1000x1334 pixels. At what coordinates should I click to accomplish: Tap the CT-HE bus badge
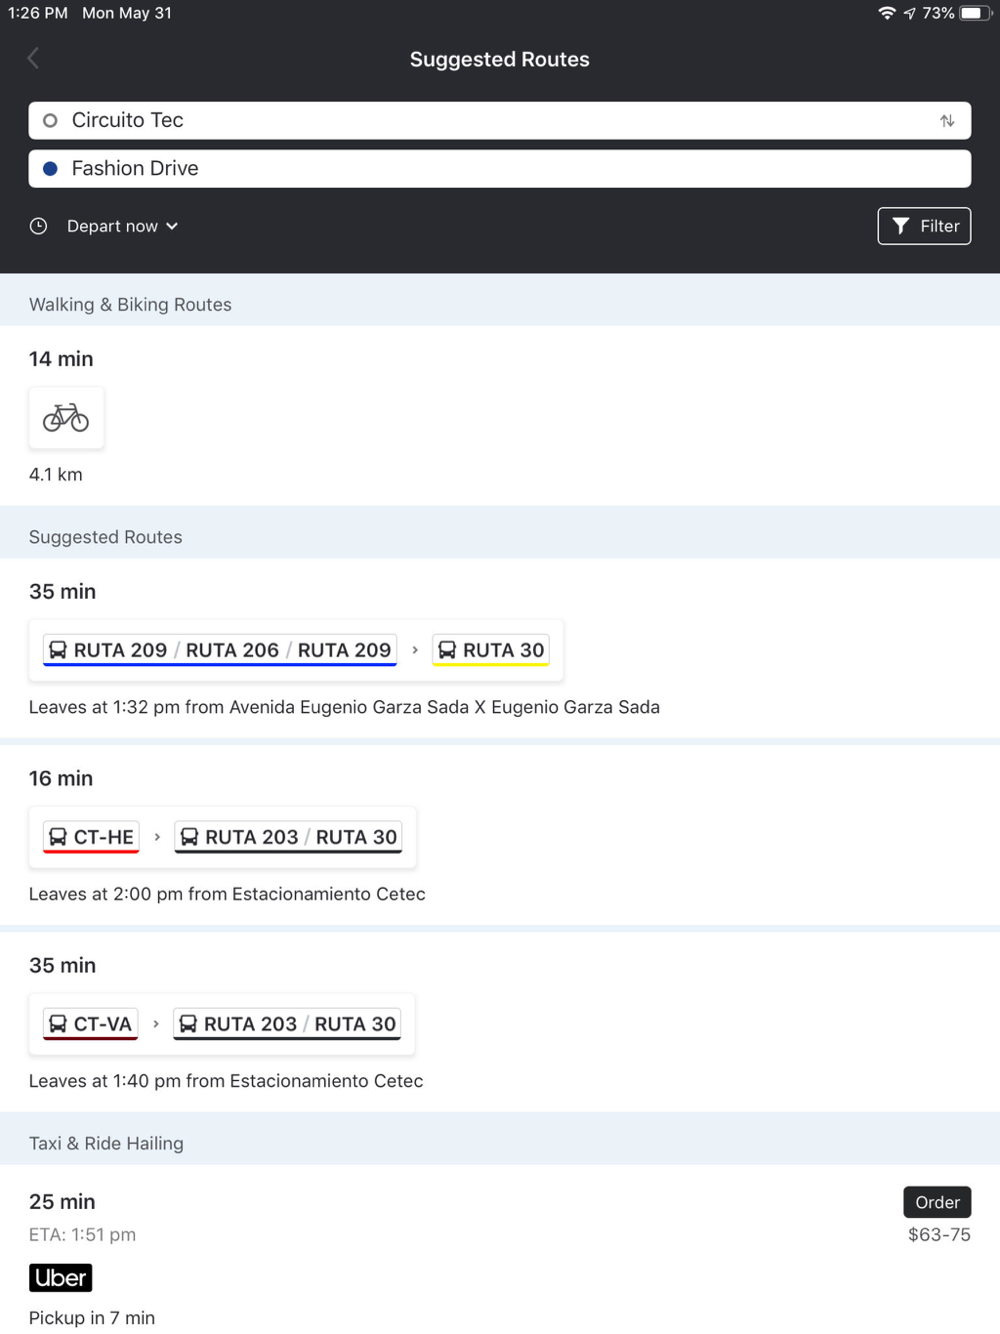click(x=91, y=837)
